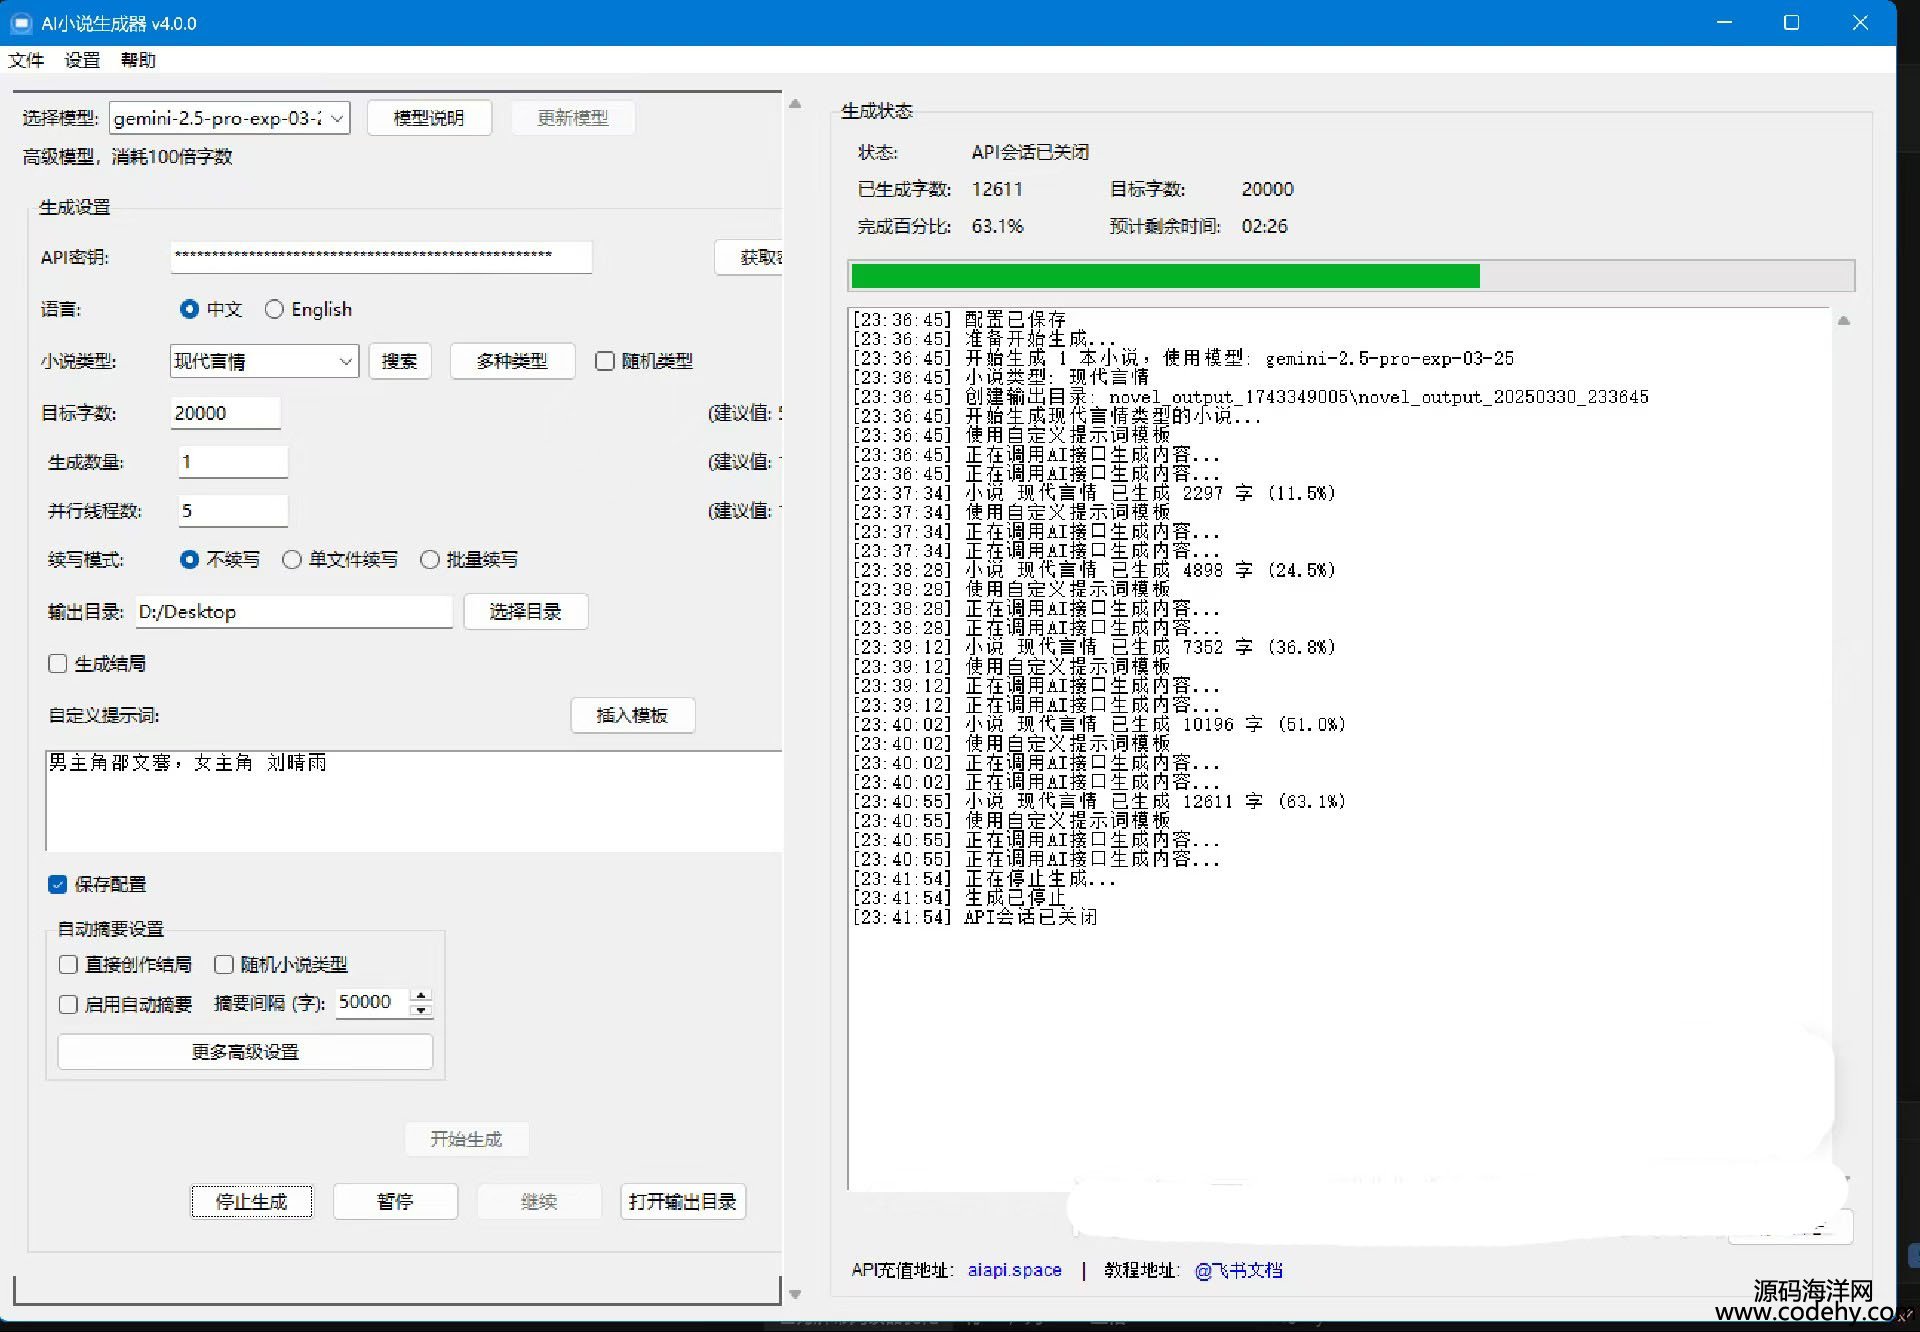The width and height of the screenshot is (1920, 1332).
Task: Click the status text API会话已关闭
Action: (x=1030, y=152)
